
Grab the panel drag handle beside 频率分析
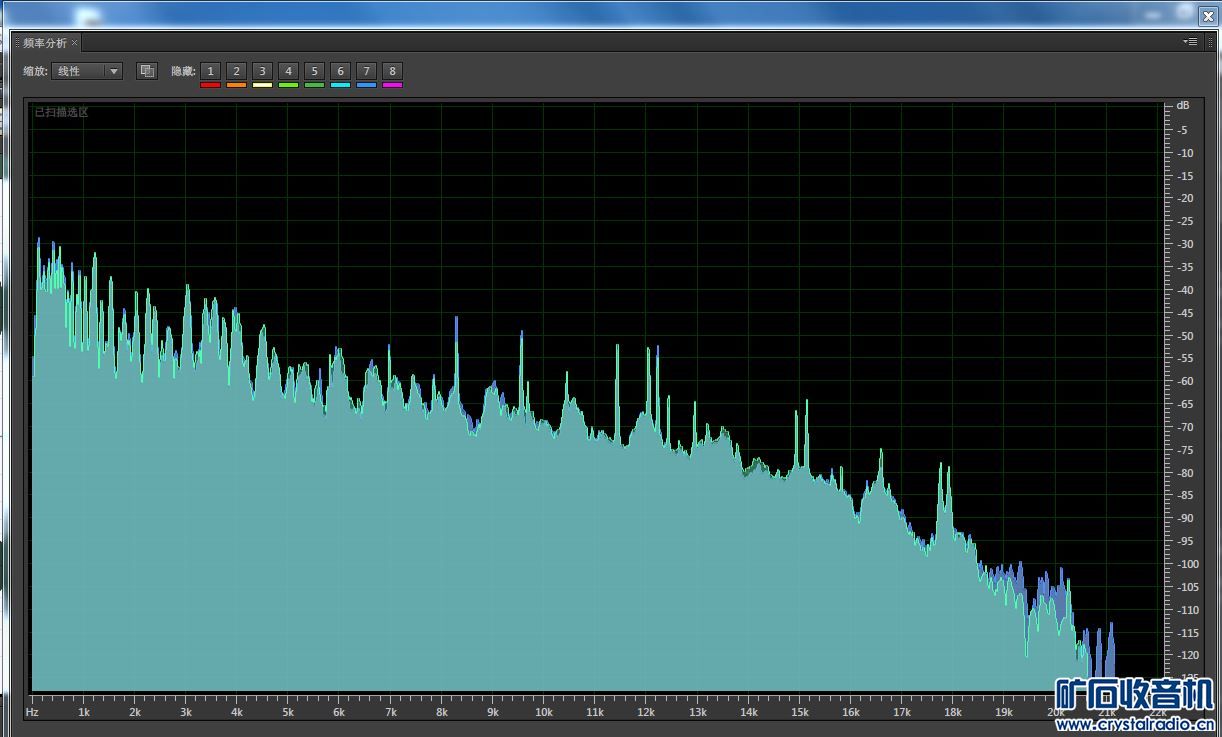click(16, 43)
